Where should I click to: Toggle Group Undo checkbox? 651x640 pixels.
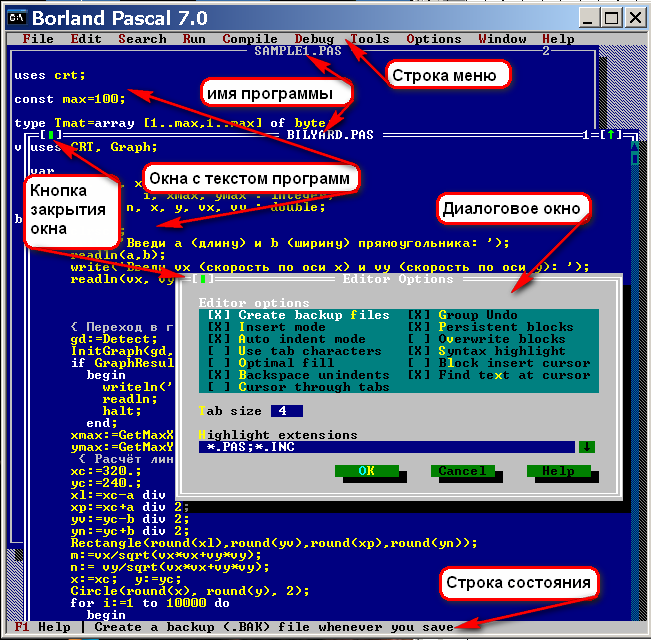tap(463, 315)
